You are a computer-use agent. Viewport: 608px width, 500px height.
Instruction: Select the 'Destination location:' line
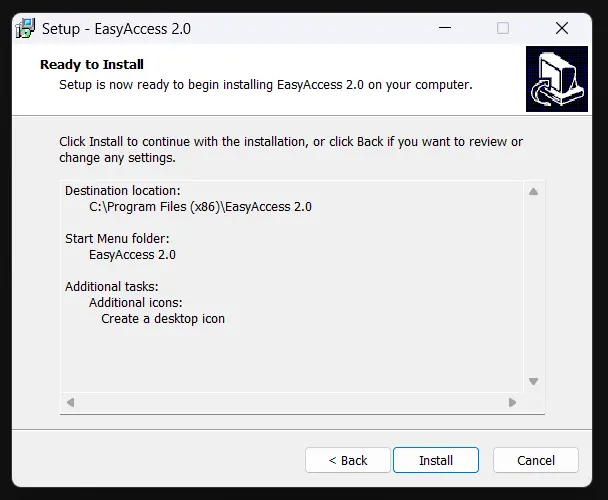coord(123,191)
